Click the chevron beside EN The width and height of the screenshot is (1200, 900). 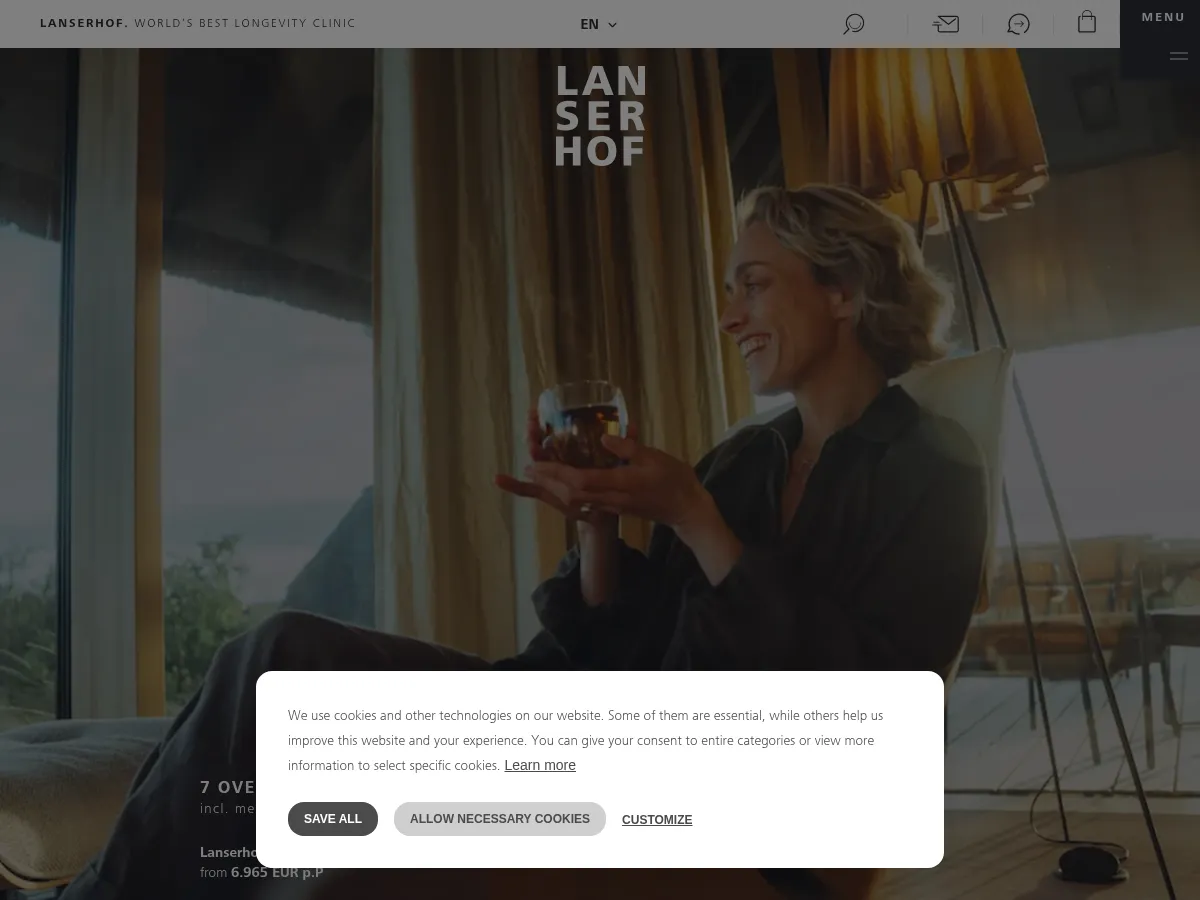(x=613, y=25)
